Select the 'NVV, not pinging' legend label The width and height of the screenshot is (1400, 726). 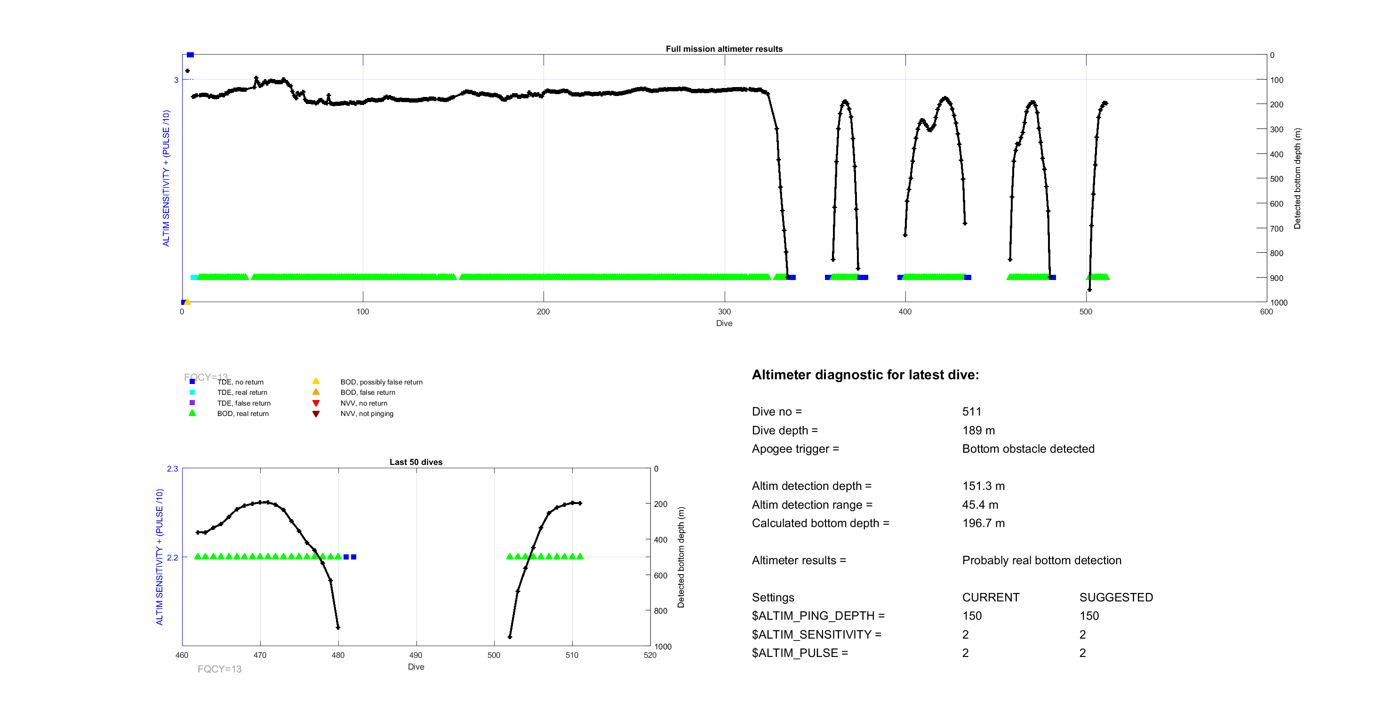(367, 413)
